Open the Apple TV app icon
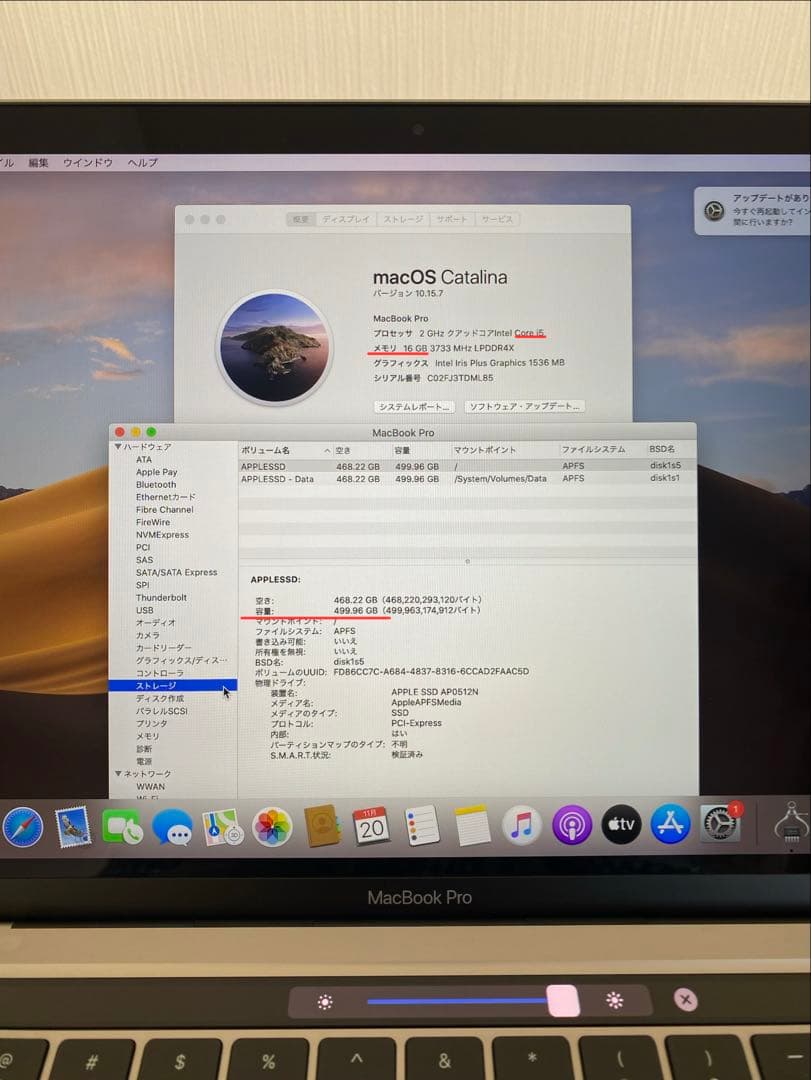This screenshot has width=811, height=1080. click(x=620, y=825)
